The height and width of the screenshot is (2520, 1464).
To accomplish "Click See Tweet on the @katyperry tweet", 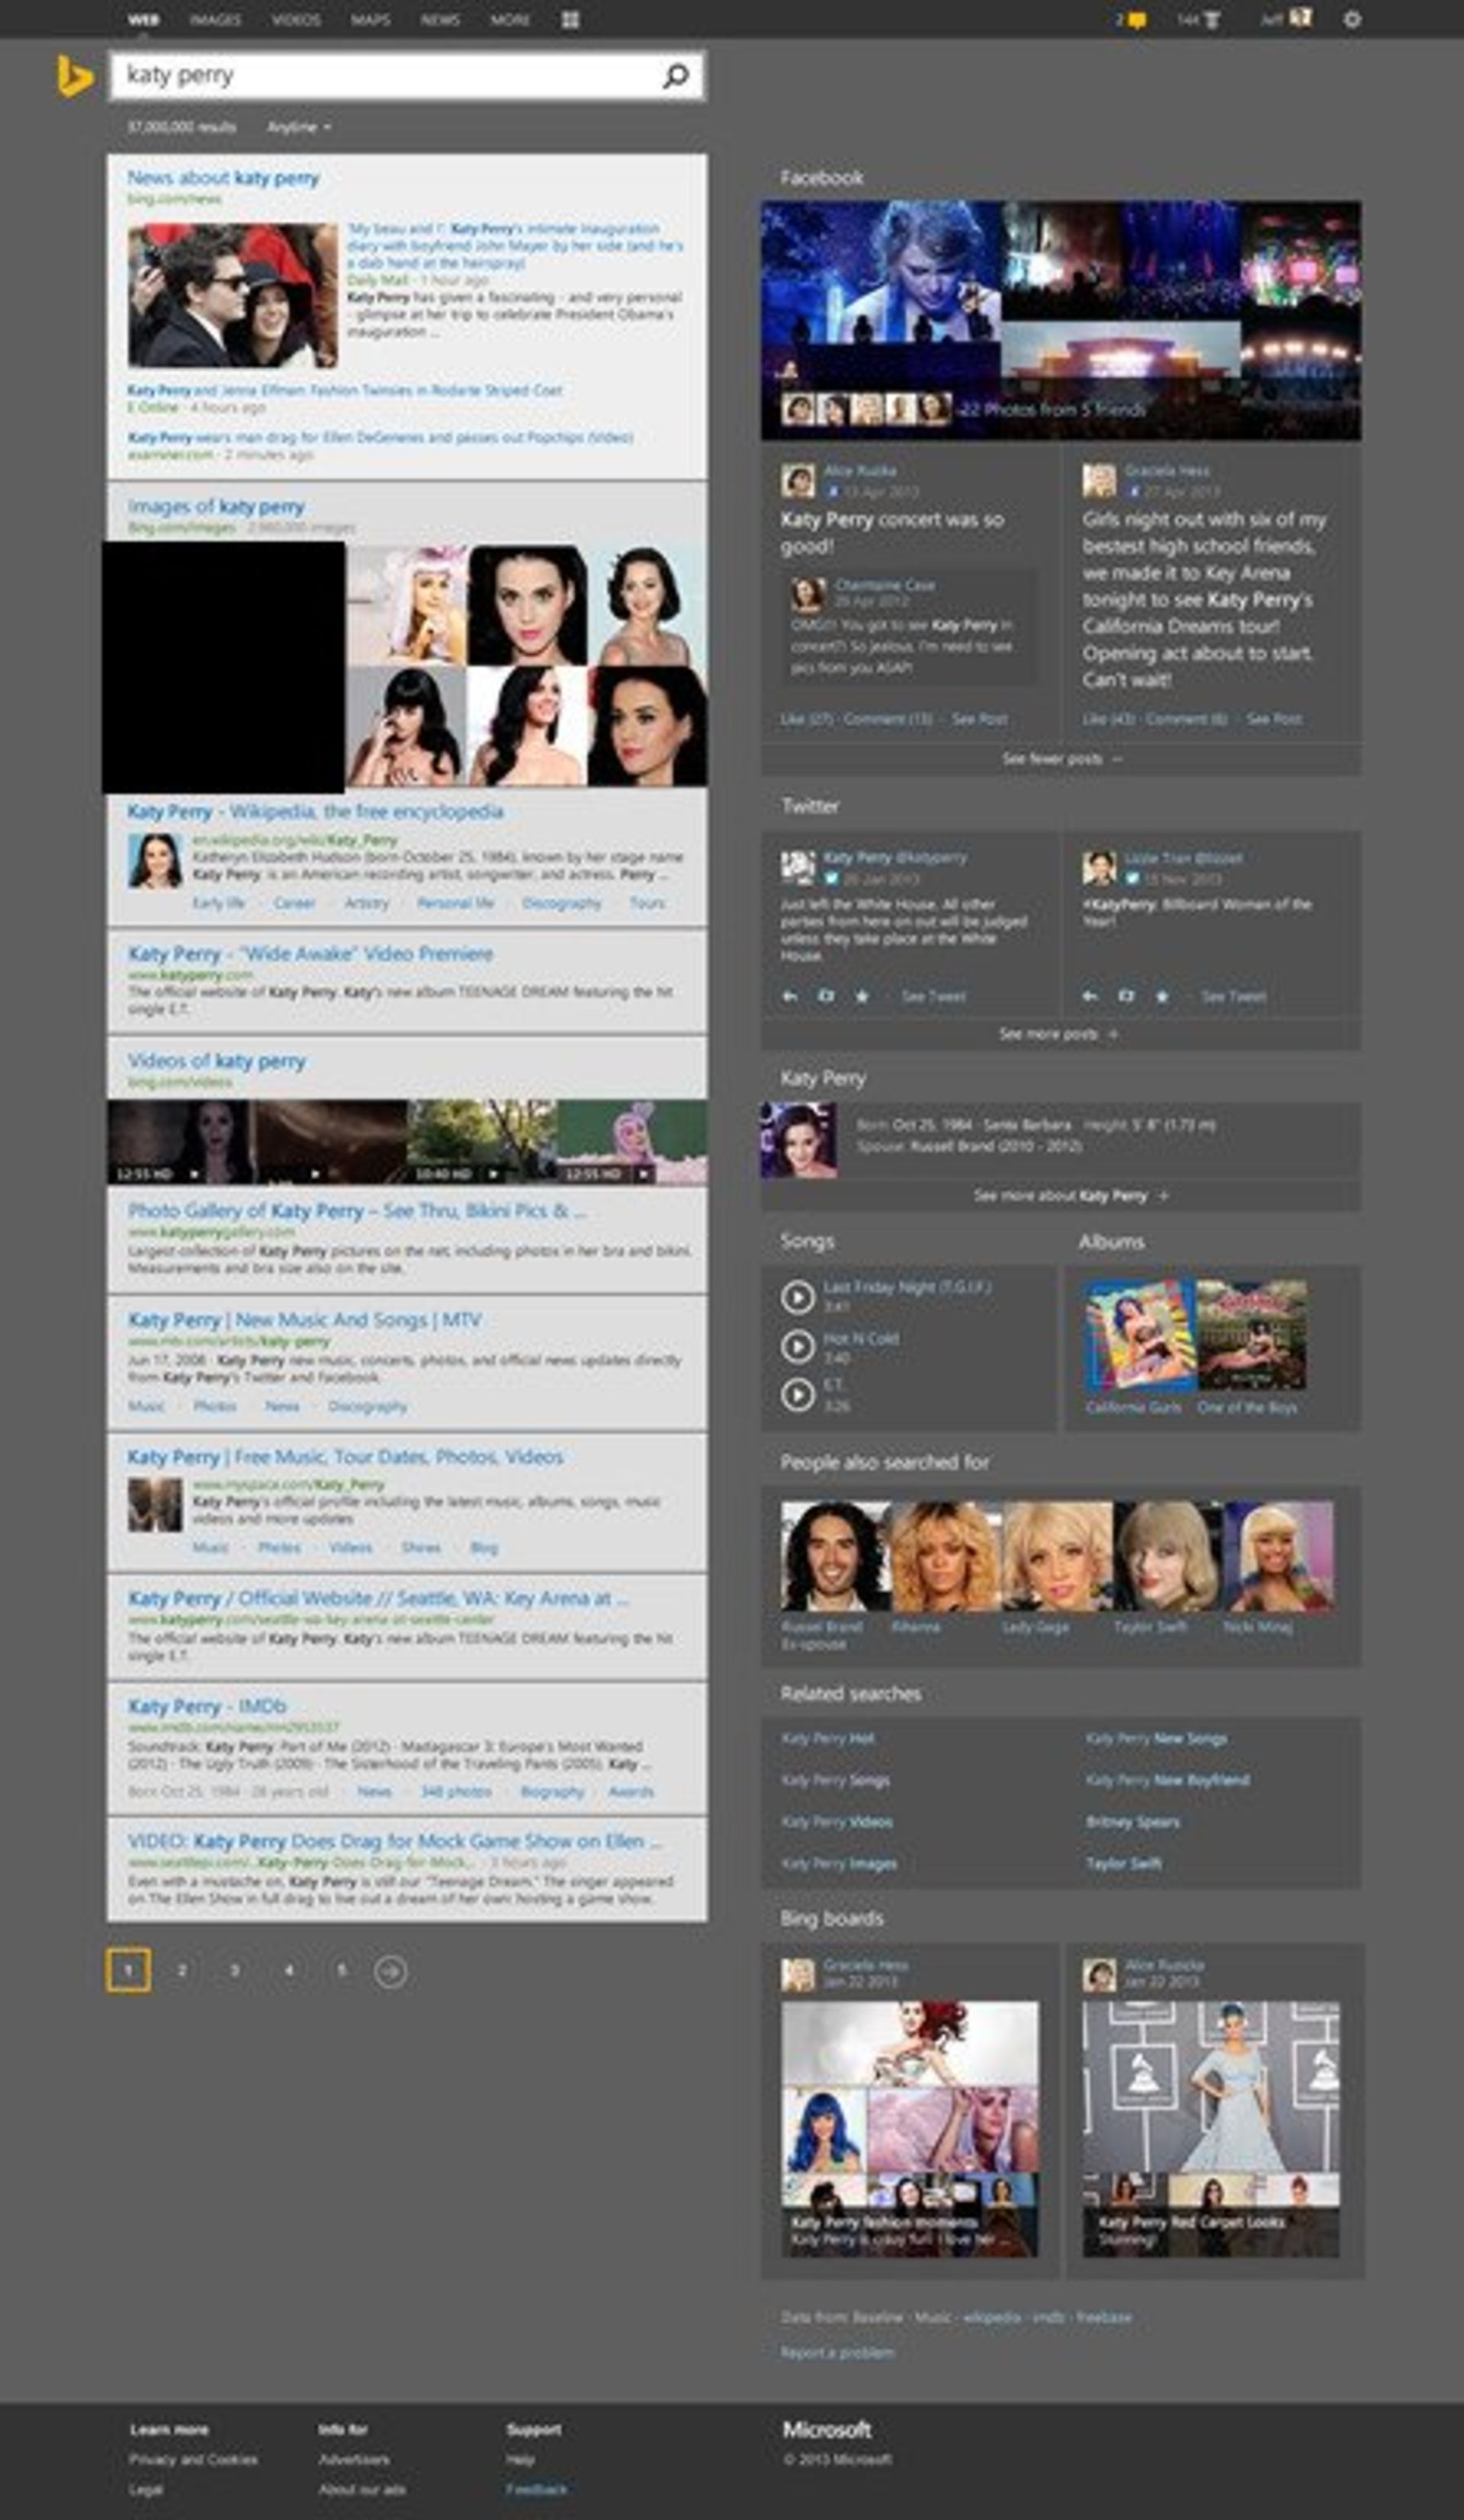I will [x=933, y=996].
